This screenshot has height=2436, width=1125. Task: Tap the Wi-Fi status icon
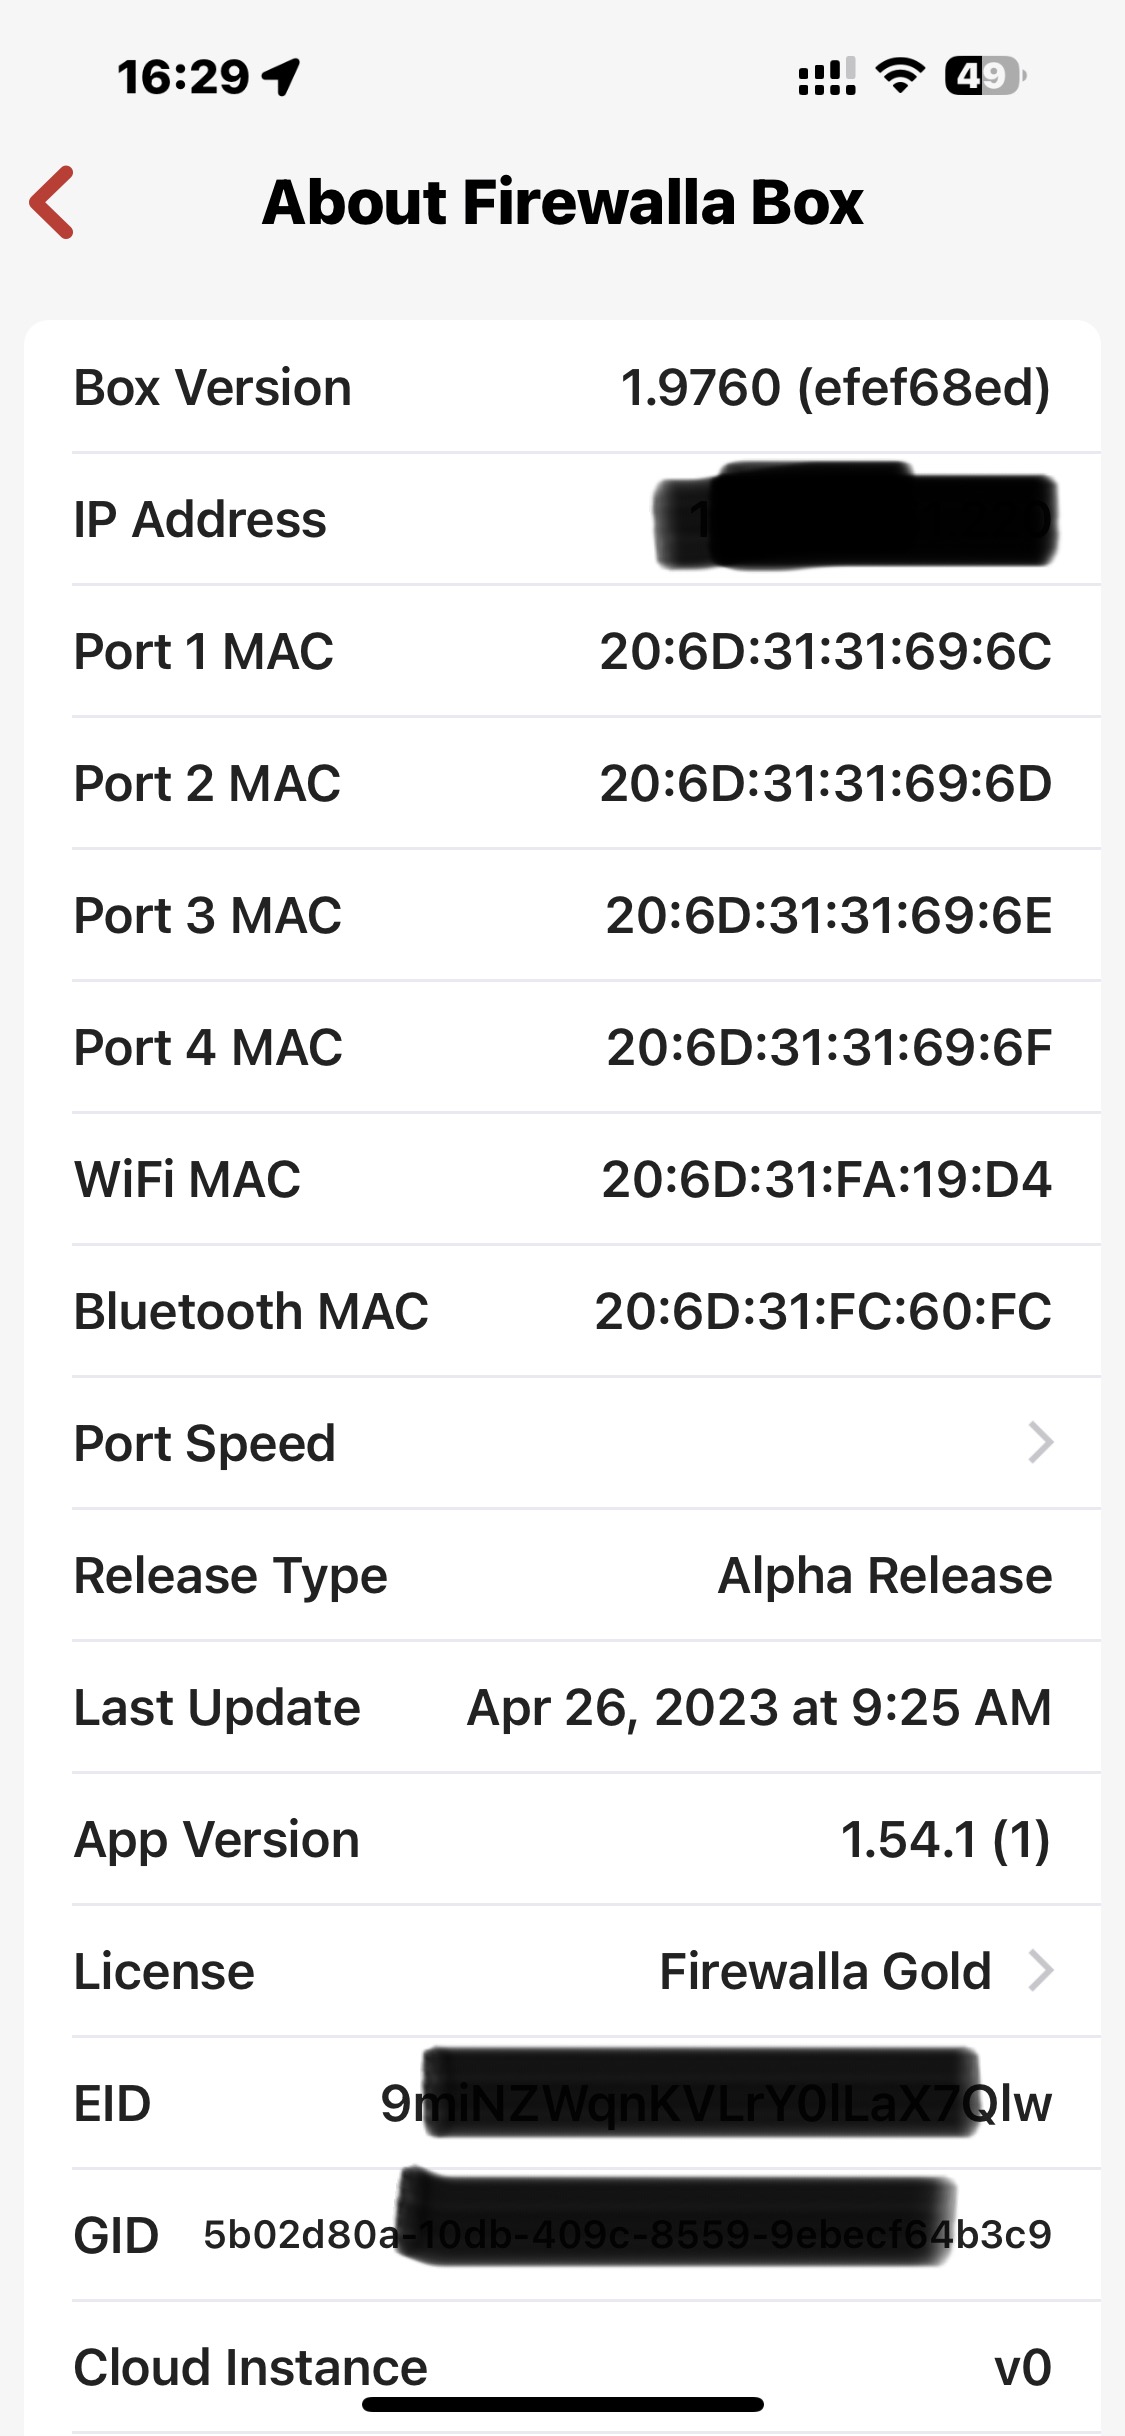point(900,76)
